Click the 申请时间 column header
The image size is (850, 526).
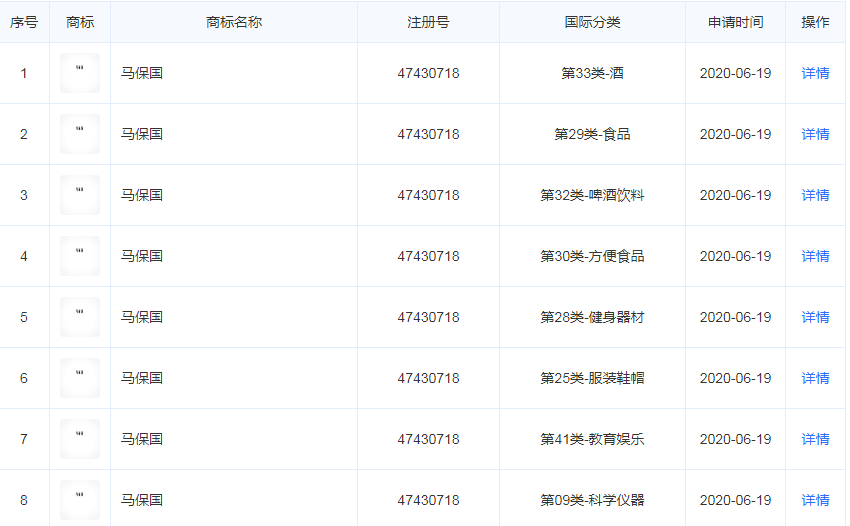click(x=735, y=22)
